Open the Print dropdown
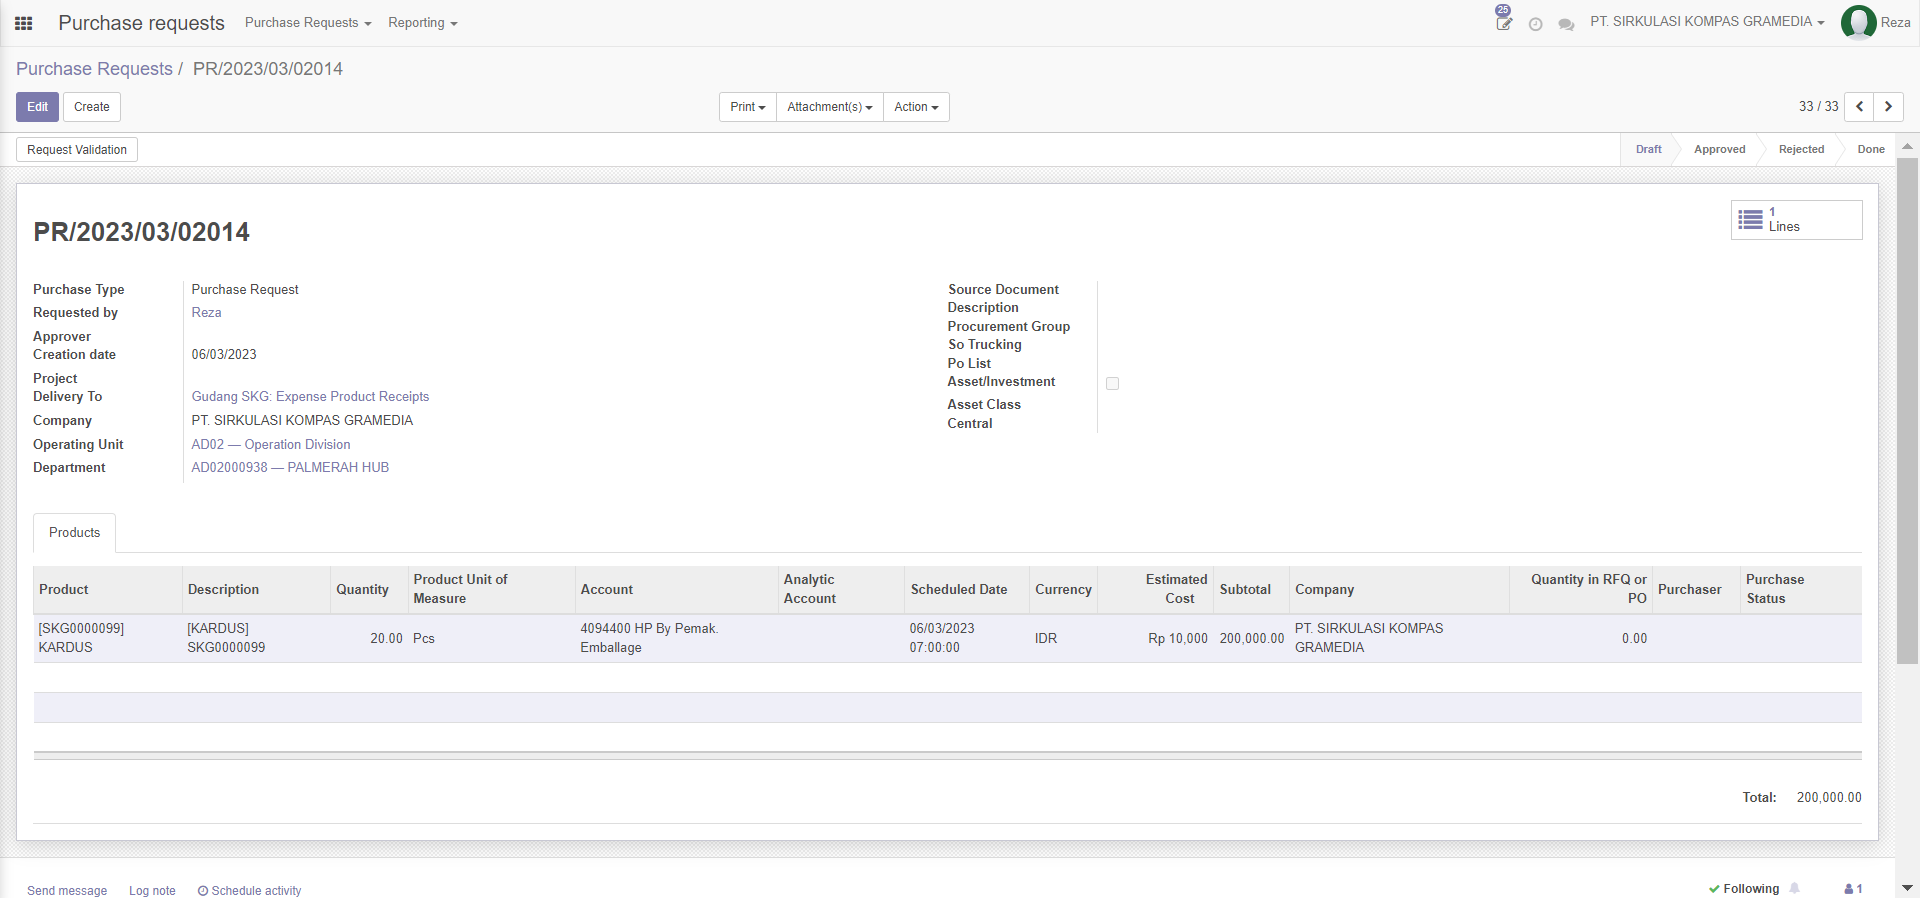The width and height of the screenshot is (1920, 898). pos(748,107)
